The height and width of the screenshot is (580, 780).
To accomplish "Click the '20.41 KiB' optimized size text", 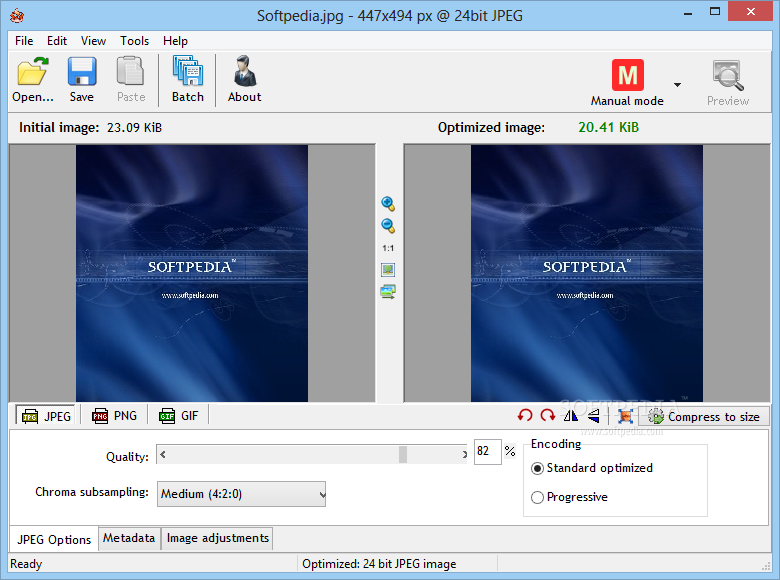I will pos(608,127).
